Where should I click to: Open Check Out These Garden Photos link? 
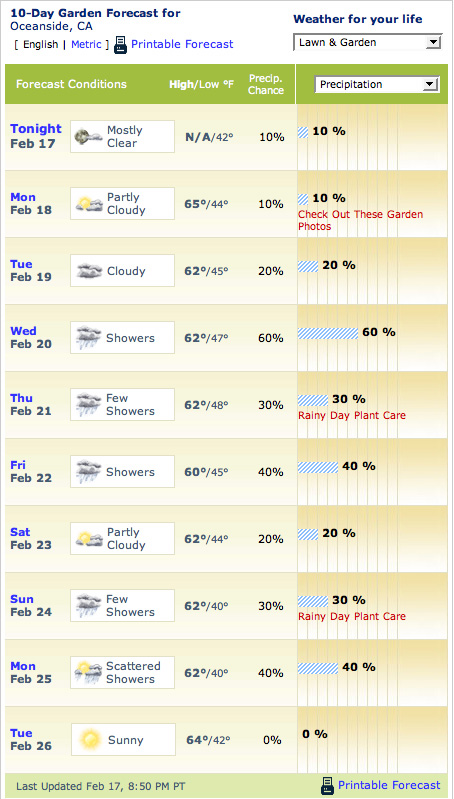point(360,220)
